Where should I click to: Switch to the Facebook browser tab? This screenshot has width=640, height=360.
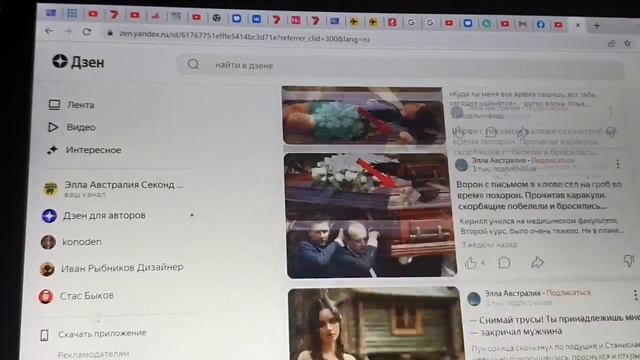click(541, 24)
